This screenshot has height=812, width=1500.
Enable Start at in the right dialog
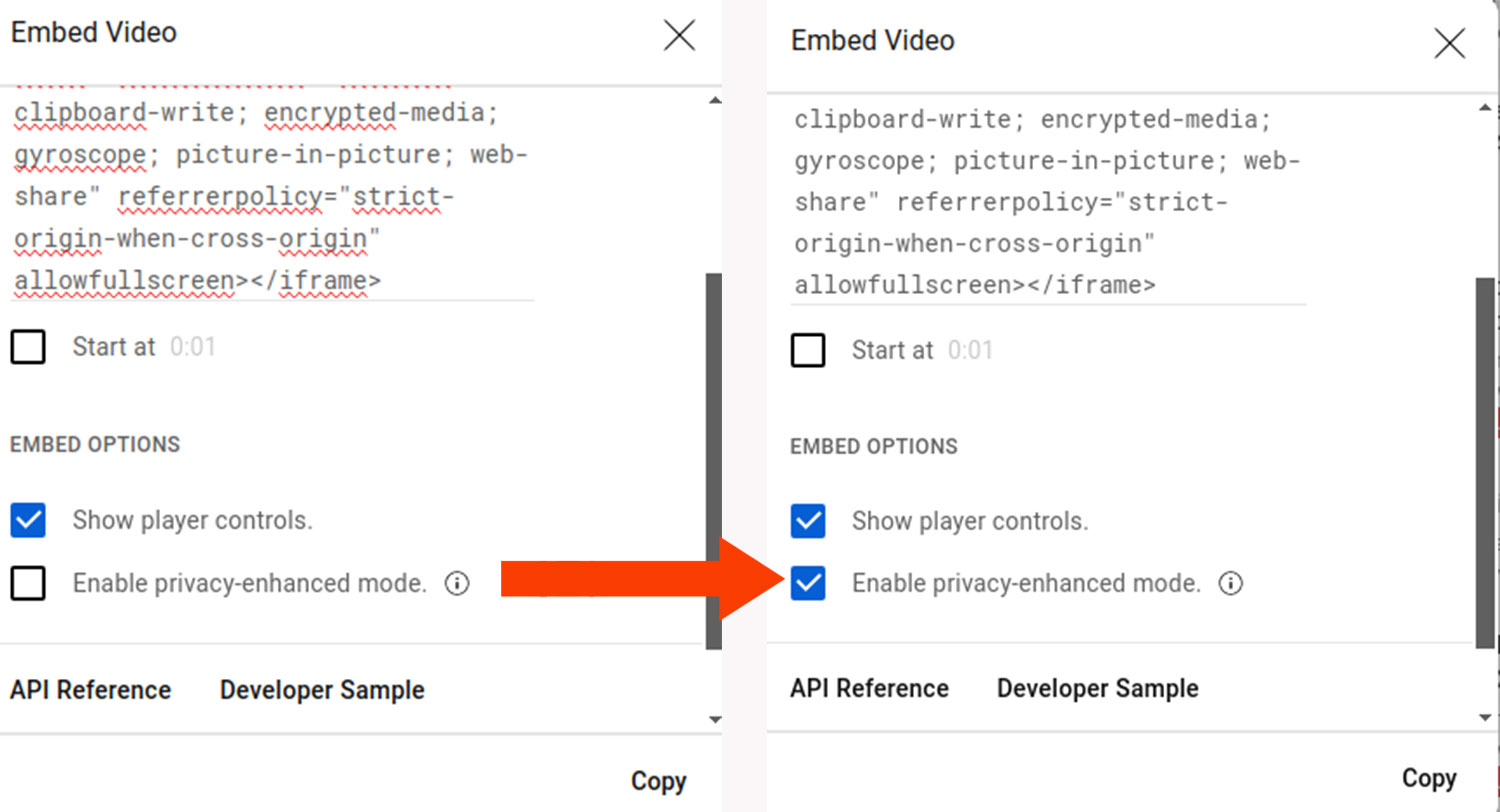(x=807, y=350)
